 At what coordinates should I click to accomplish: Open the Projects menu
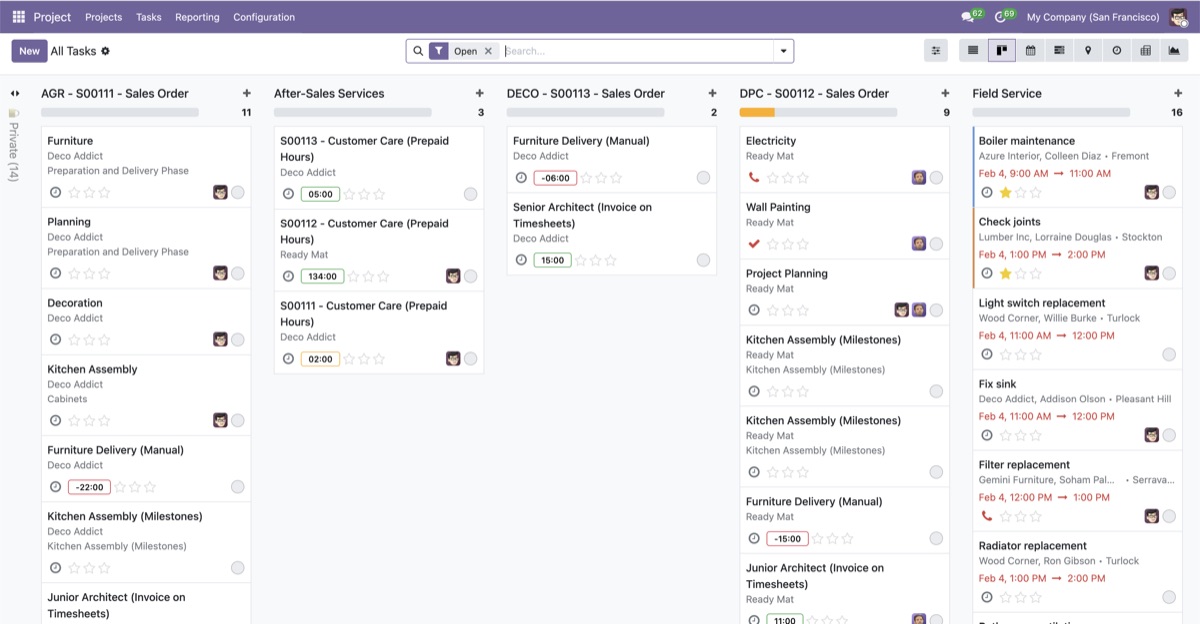coord(103,17)
